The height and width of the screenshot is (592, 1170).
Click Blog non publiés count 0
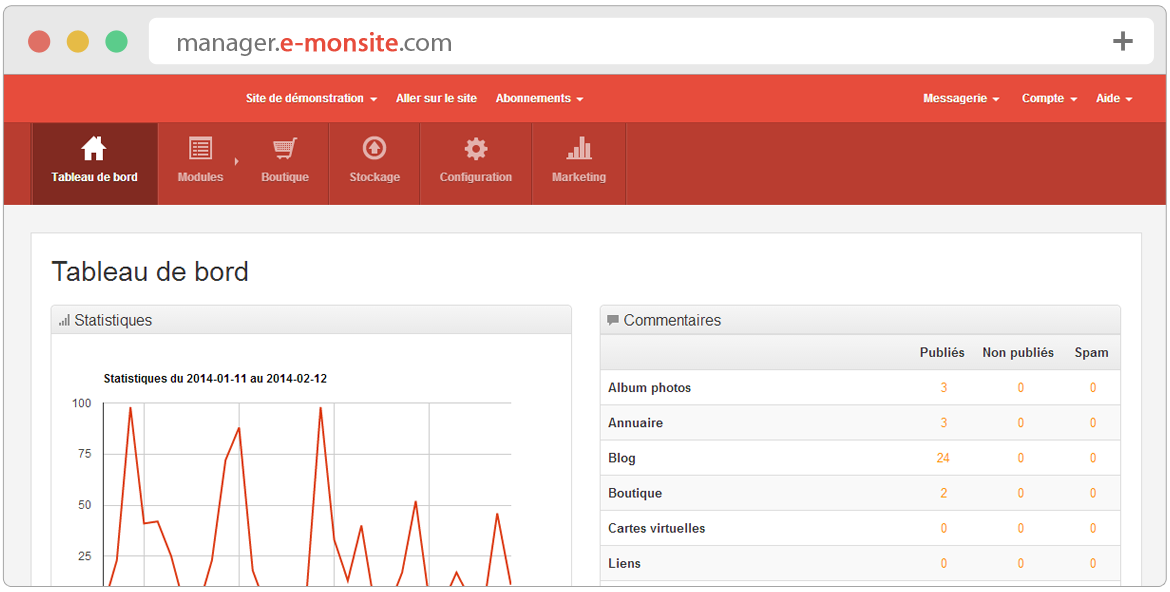pyautogui.click(x=1020, y=458)
